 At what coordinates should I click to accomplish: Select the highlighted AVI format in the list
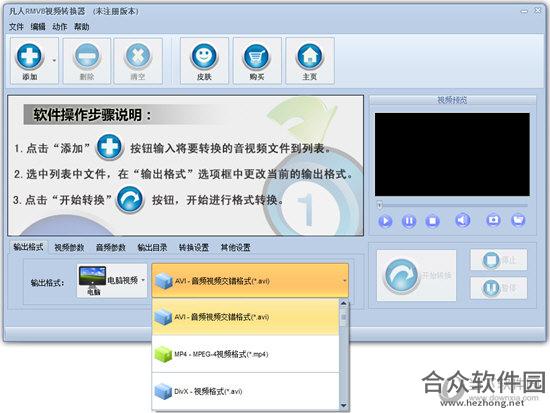[x=246, y=317]
